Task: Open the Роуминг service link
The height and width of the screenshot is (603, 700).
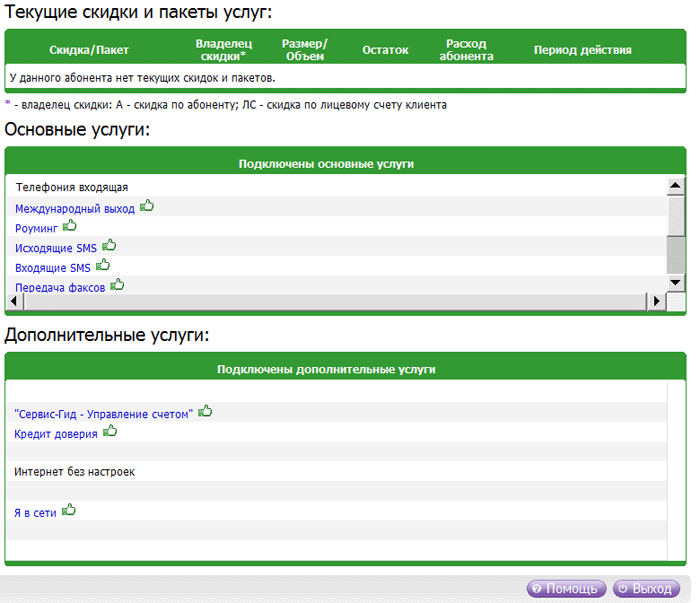Action: tap(36, 229)
